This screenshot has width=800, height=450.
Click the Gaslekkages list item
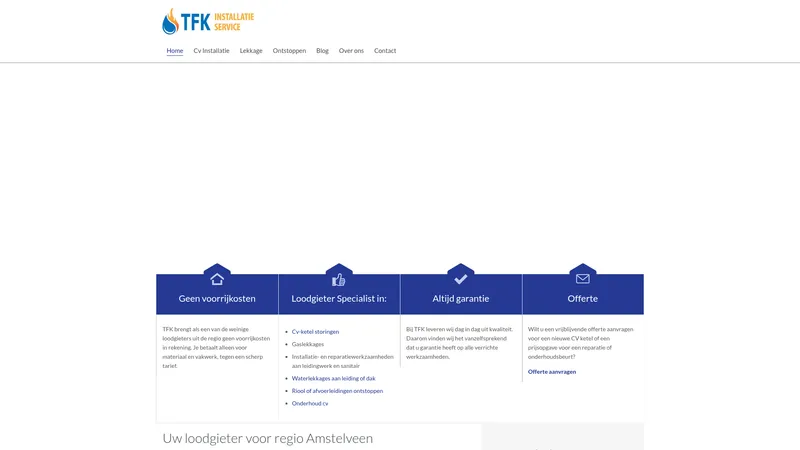308,344
